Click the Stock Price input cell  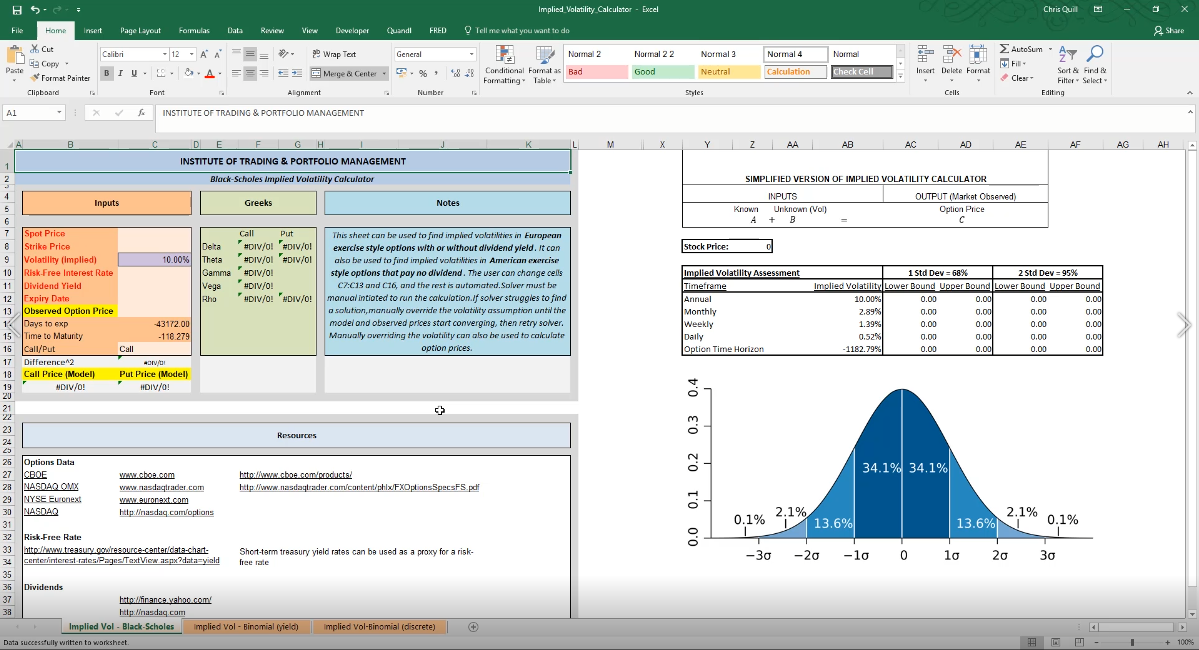click(751, 246)
